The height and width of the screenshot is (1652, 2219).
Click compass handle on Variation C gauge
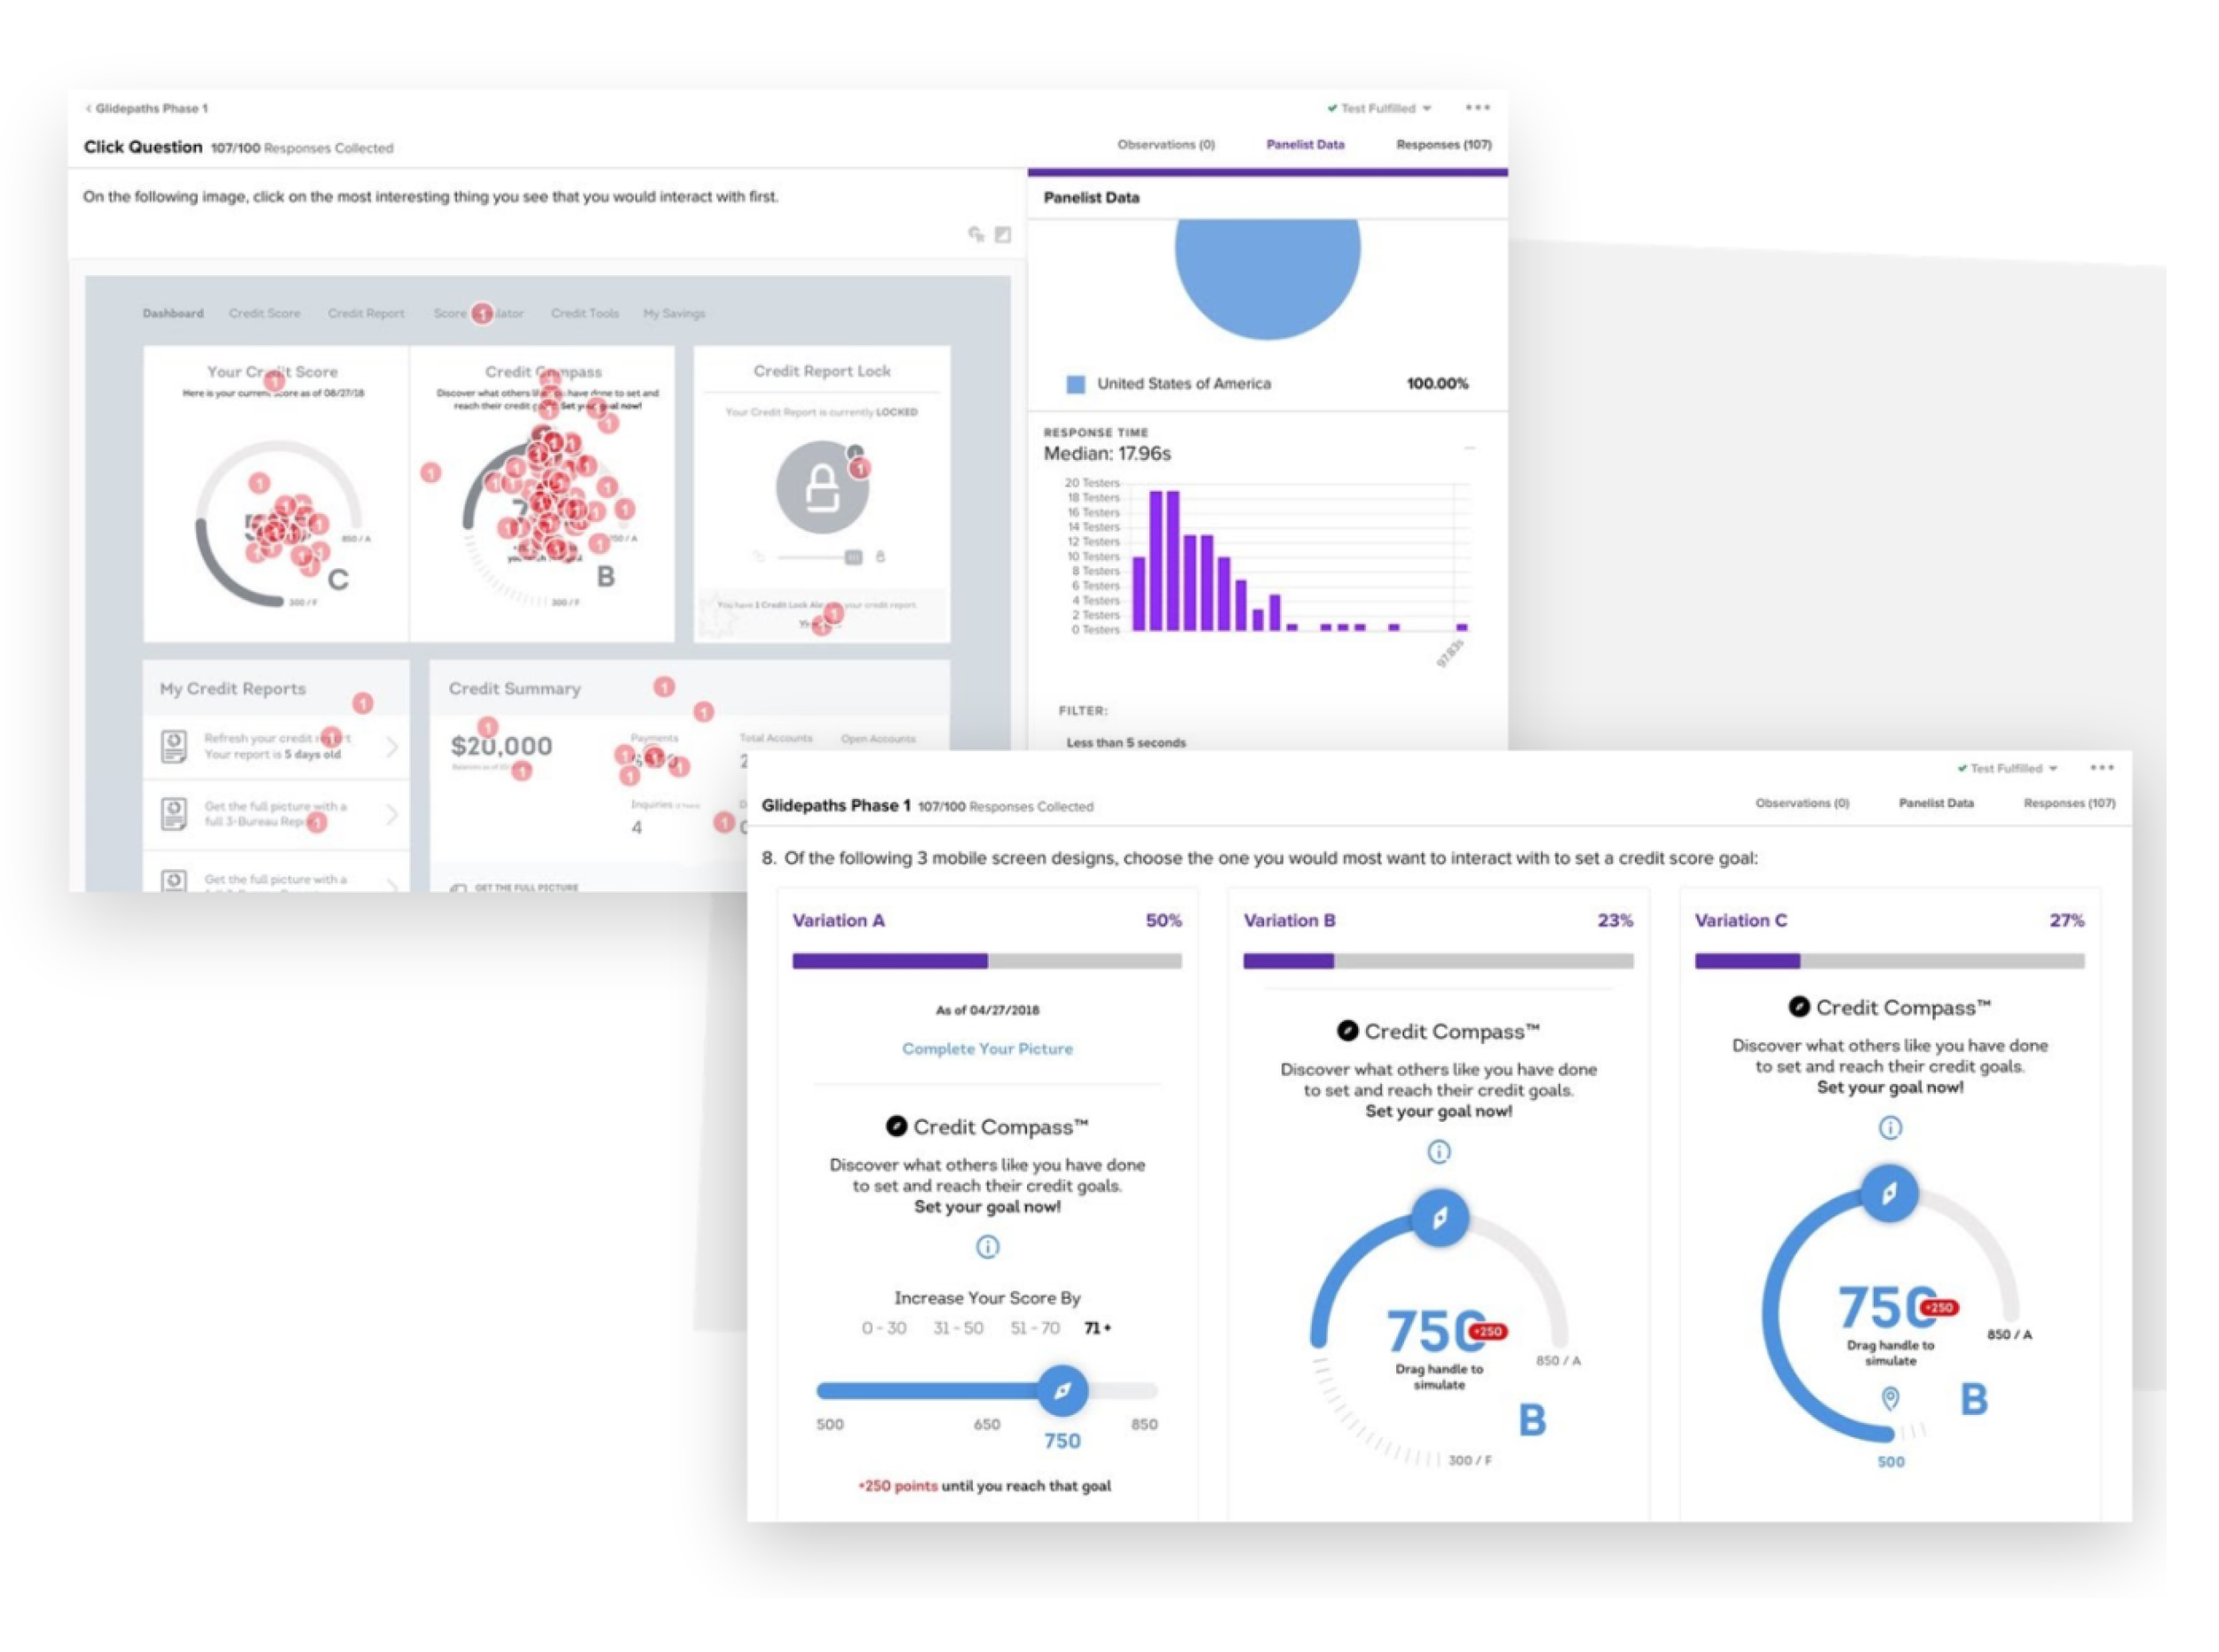1888,1192
